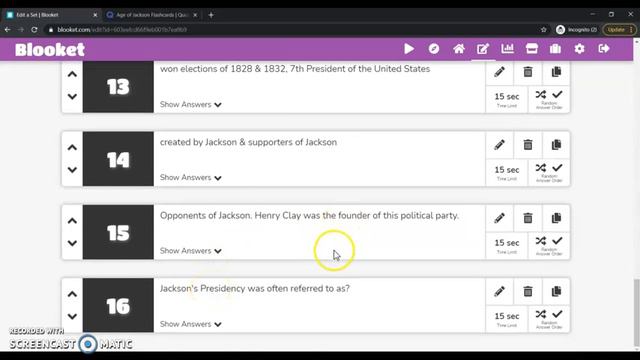The width and height of the screenshot is (640, 360).
Task: Open the Discover compass icon
Action: pyautogui.click(x=434, y=49)
